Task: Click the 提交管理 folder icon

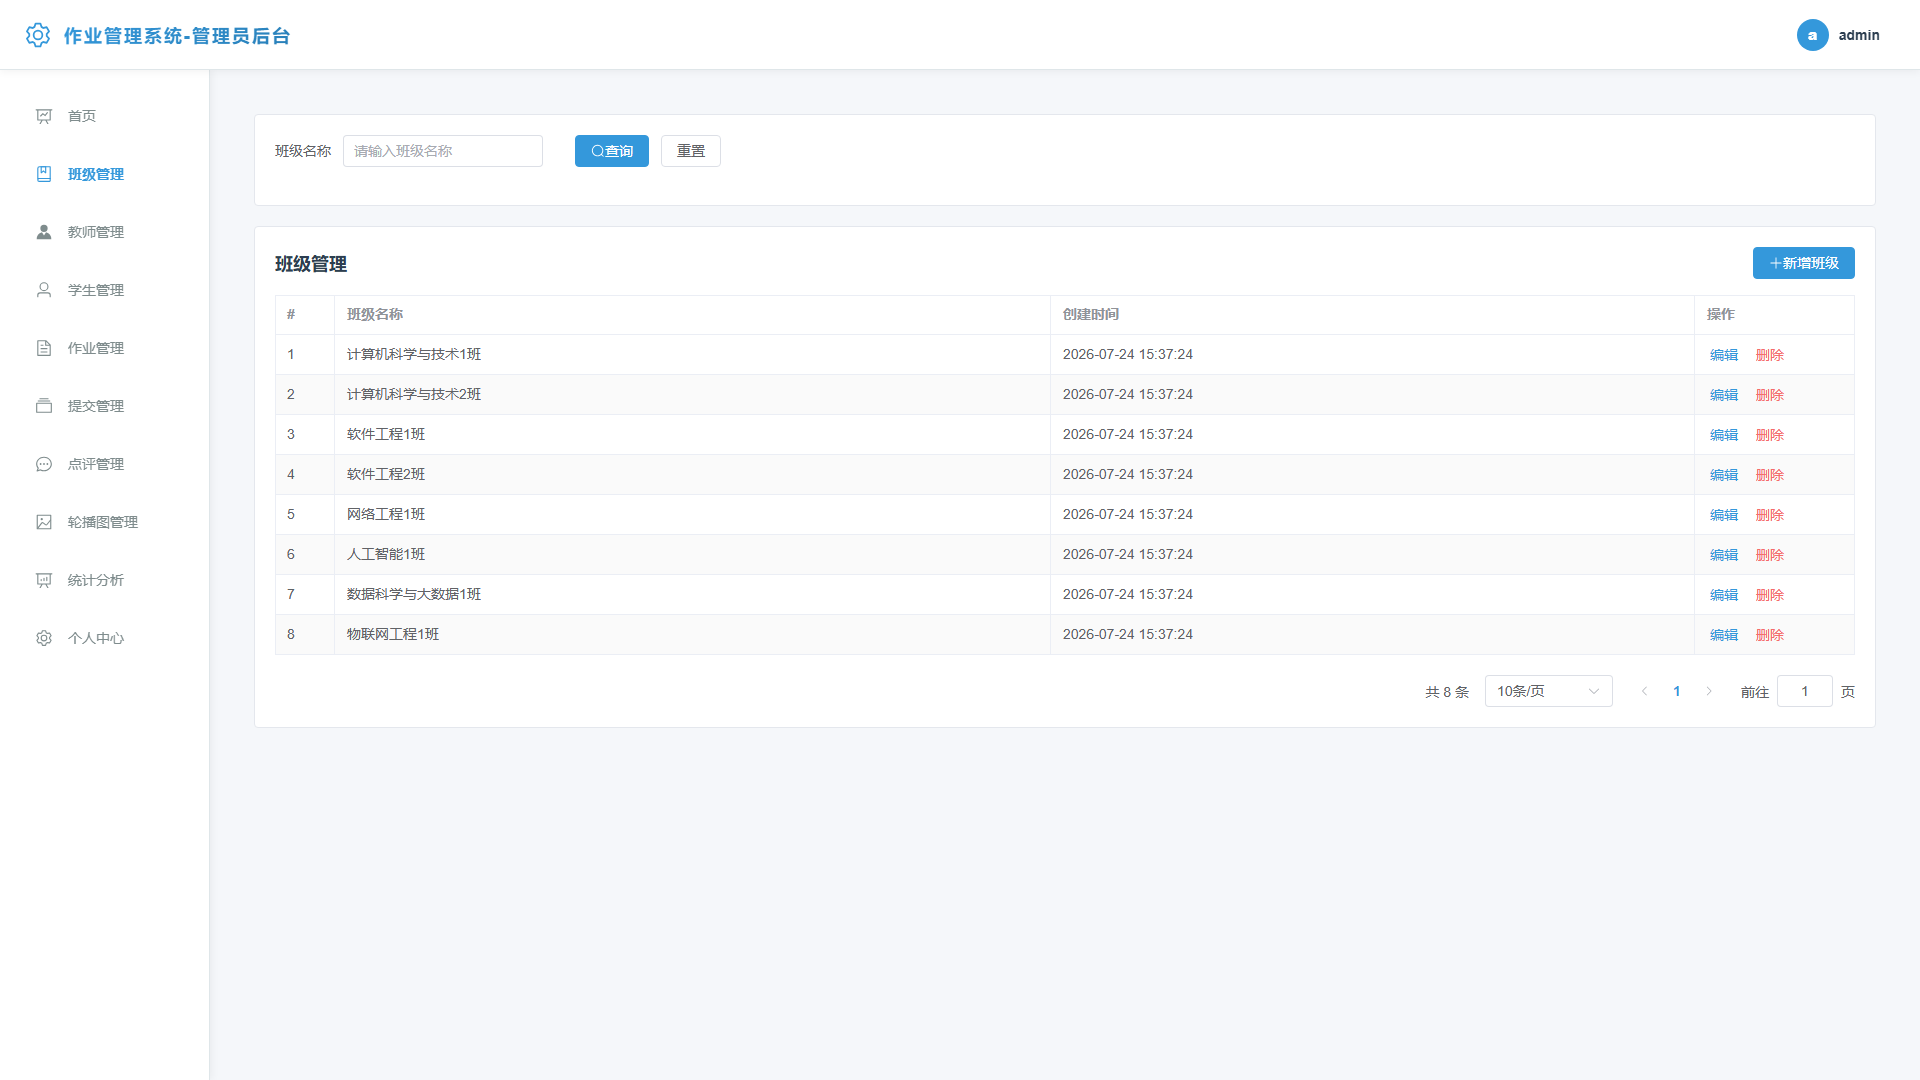Action: click(x=44, y=406)
